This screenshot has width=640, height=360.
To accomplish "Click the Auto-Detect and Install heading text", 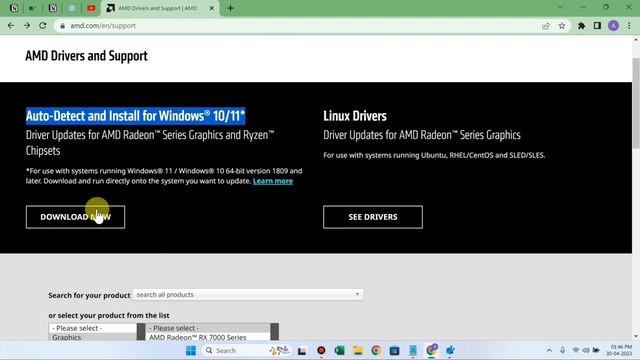I will click(136, 116).
